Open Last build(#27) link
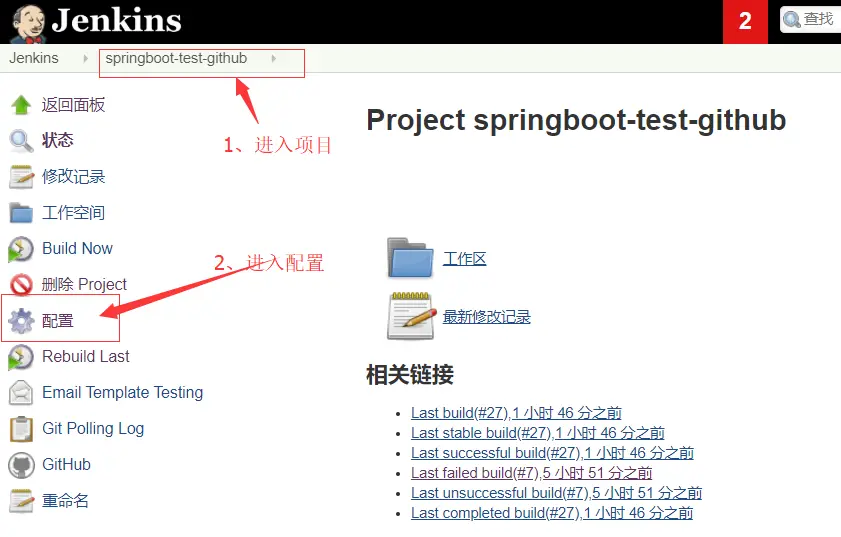Screen dimensions: 841x537 516,413
